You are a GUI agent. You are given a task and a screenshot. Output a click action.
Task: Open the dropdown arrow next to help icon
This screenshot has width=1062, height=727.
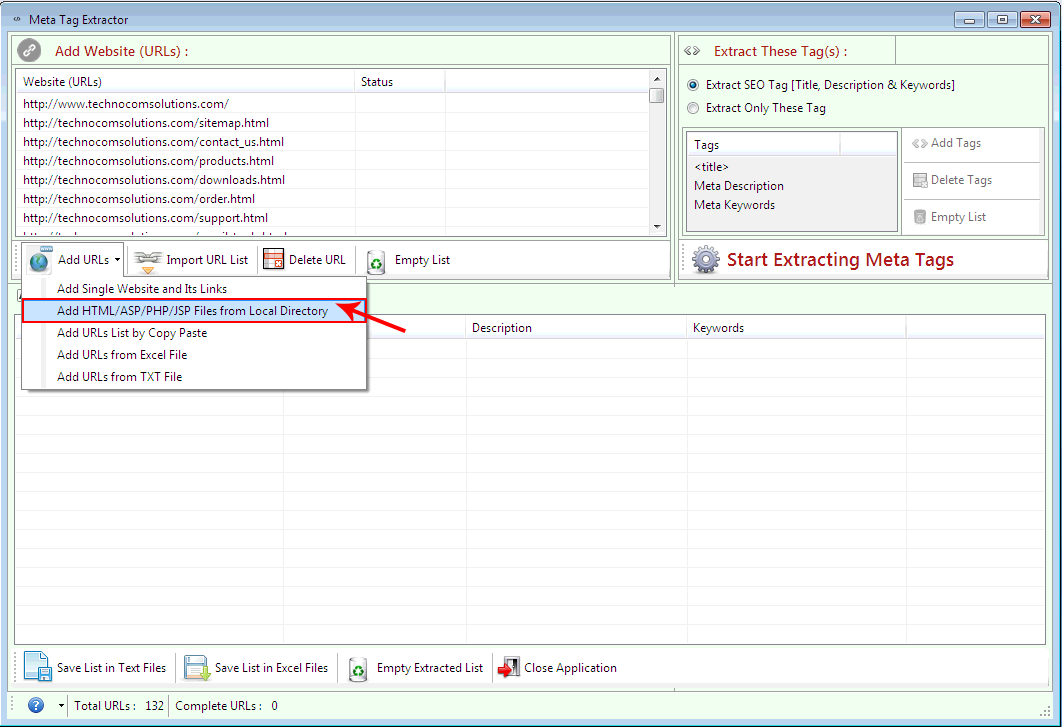[61, 706]
